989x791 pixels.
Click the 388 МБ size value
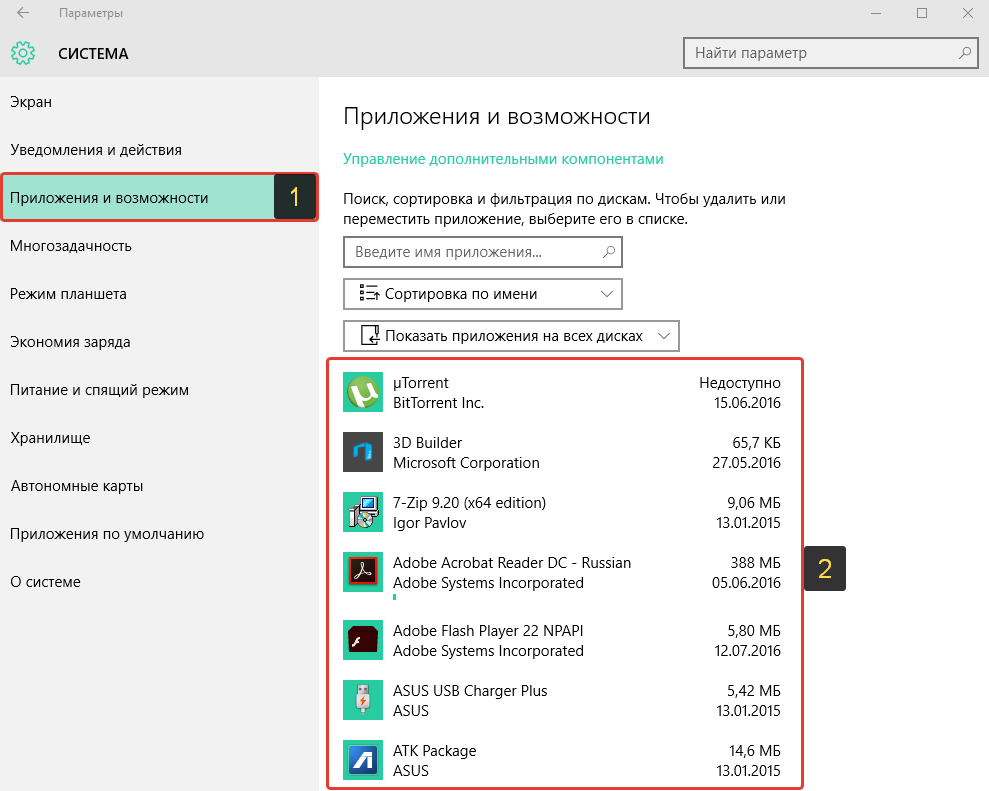[x=755, y=563]
